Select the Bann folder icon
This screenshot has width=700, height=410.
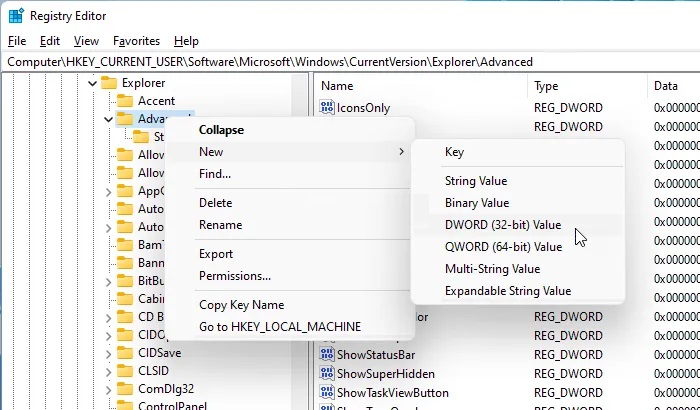[x=125, y=263]
